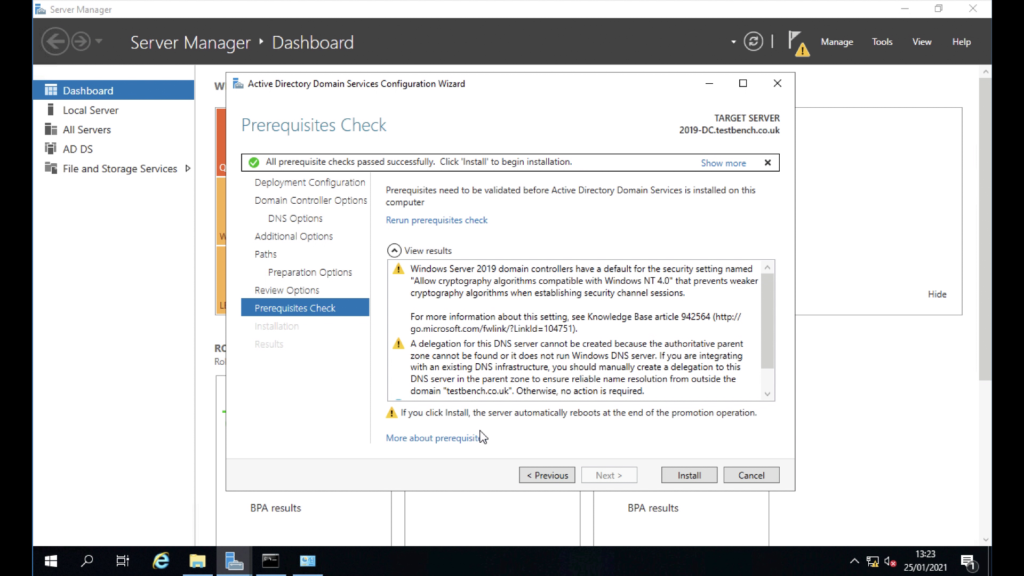Click the left BPA results text
1024x576 pixels.
click(276, 507)
